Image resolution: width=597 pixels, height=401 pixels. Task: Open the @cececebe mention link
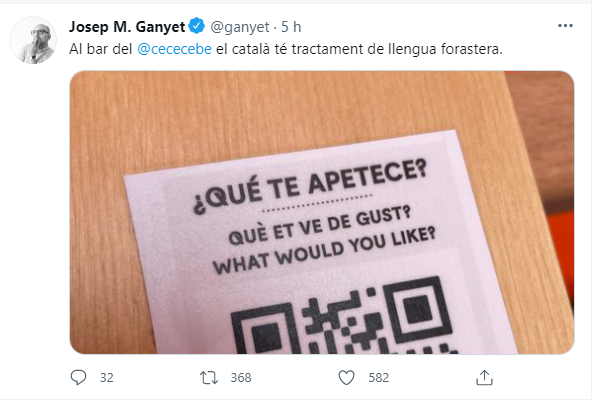174,49
